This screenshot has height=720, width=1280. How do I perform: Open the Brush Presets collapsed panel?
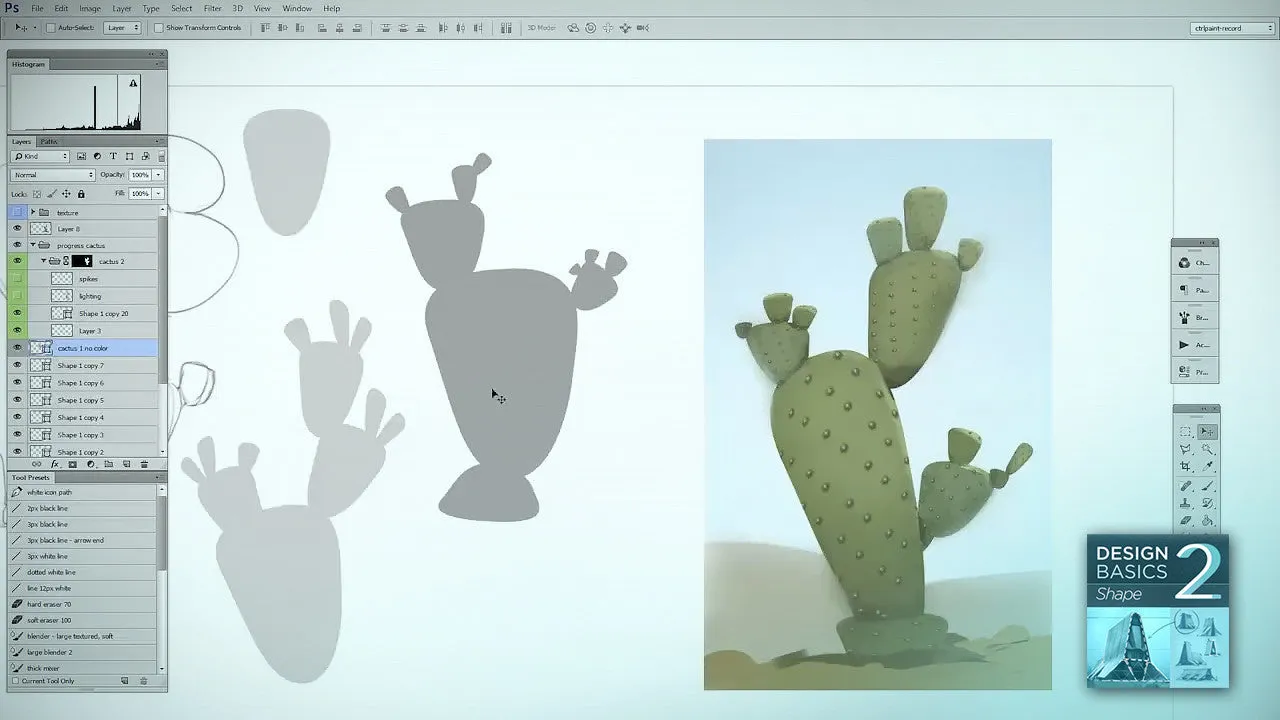[1195, 317]
